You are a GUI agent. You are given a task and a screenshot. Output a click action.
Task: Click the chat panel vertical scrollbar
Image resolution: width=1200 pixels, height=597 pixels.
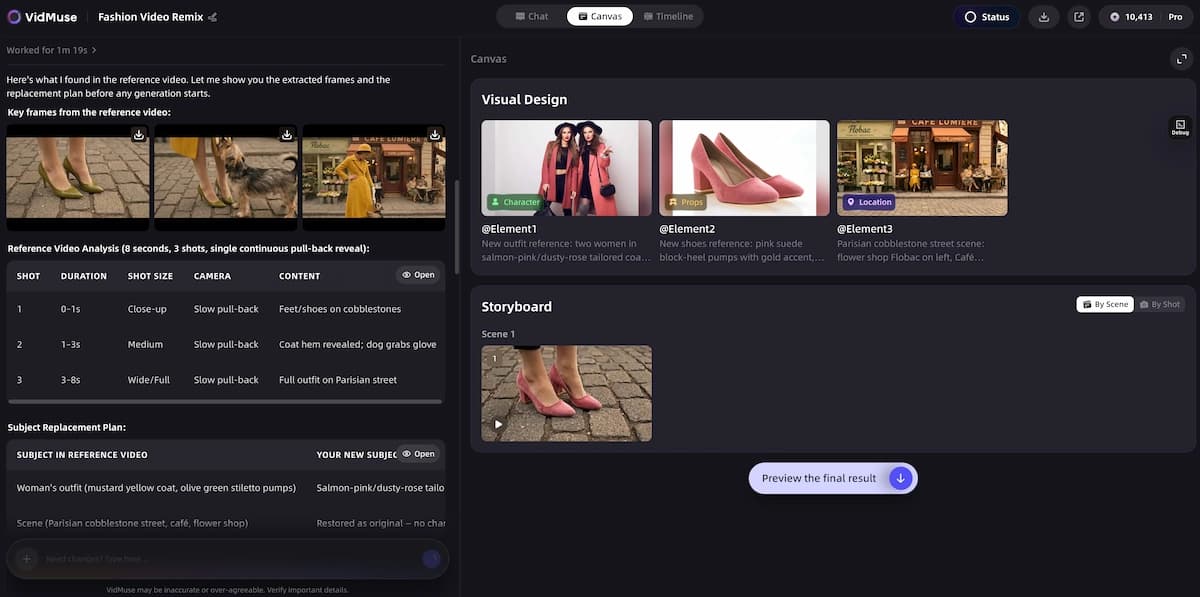[x=457, y=226]
